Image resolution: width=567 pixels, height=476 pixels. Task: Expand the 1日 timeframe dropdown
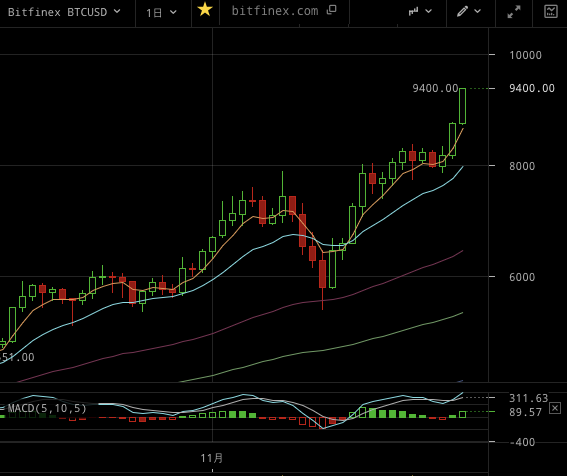click(x=161, y=13)
